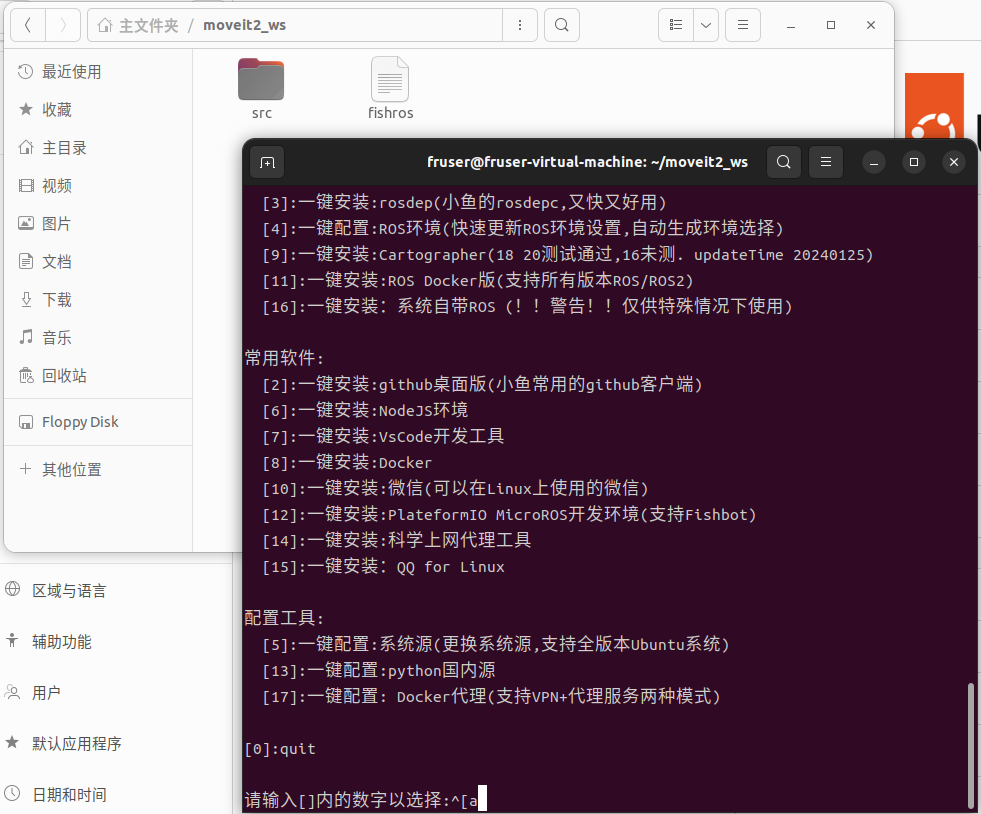The height and width of the screenshot is (814, 981).
Task: Open Default Applications (默认应用程序) settings
Action: [x=116, y=743]
